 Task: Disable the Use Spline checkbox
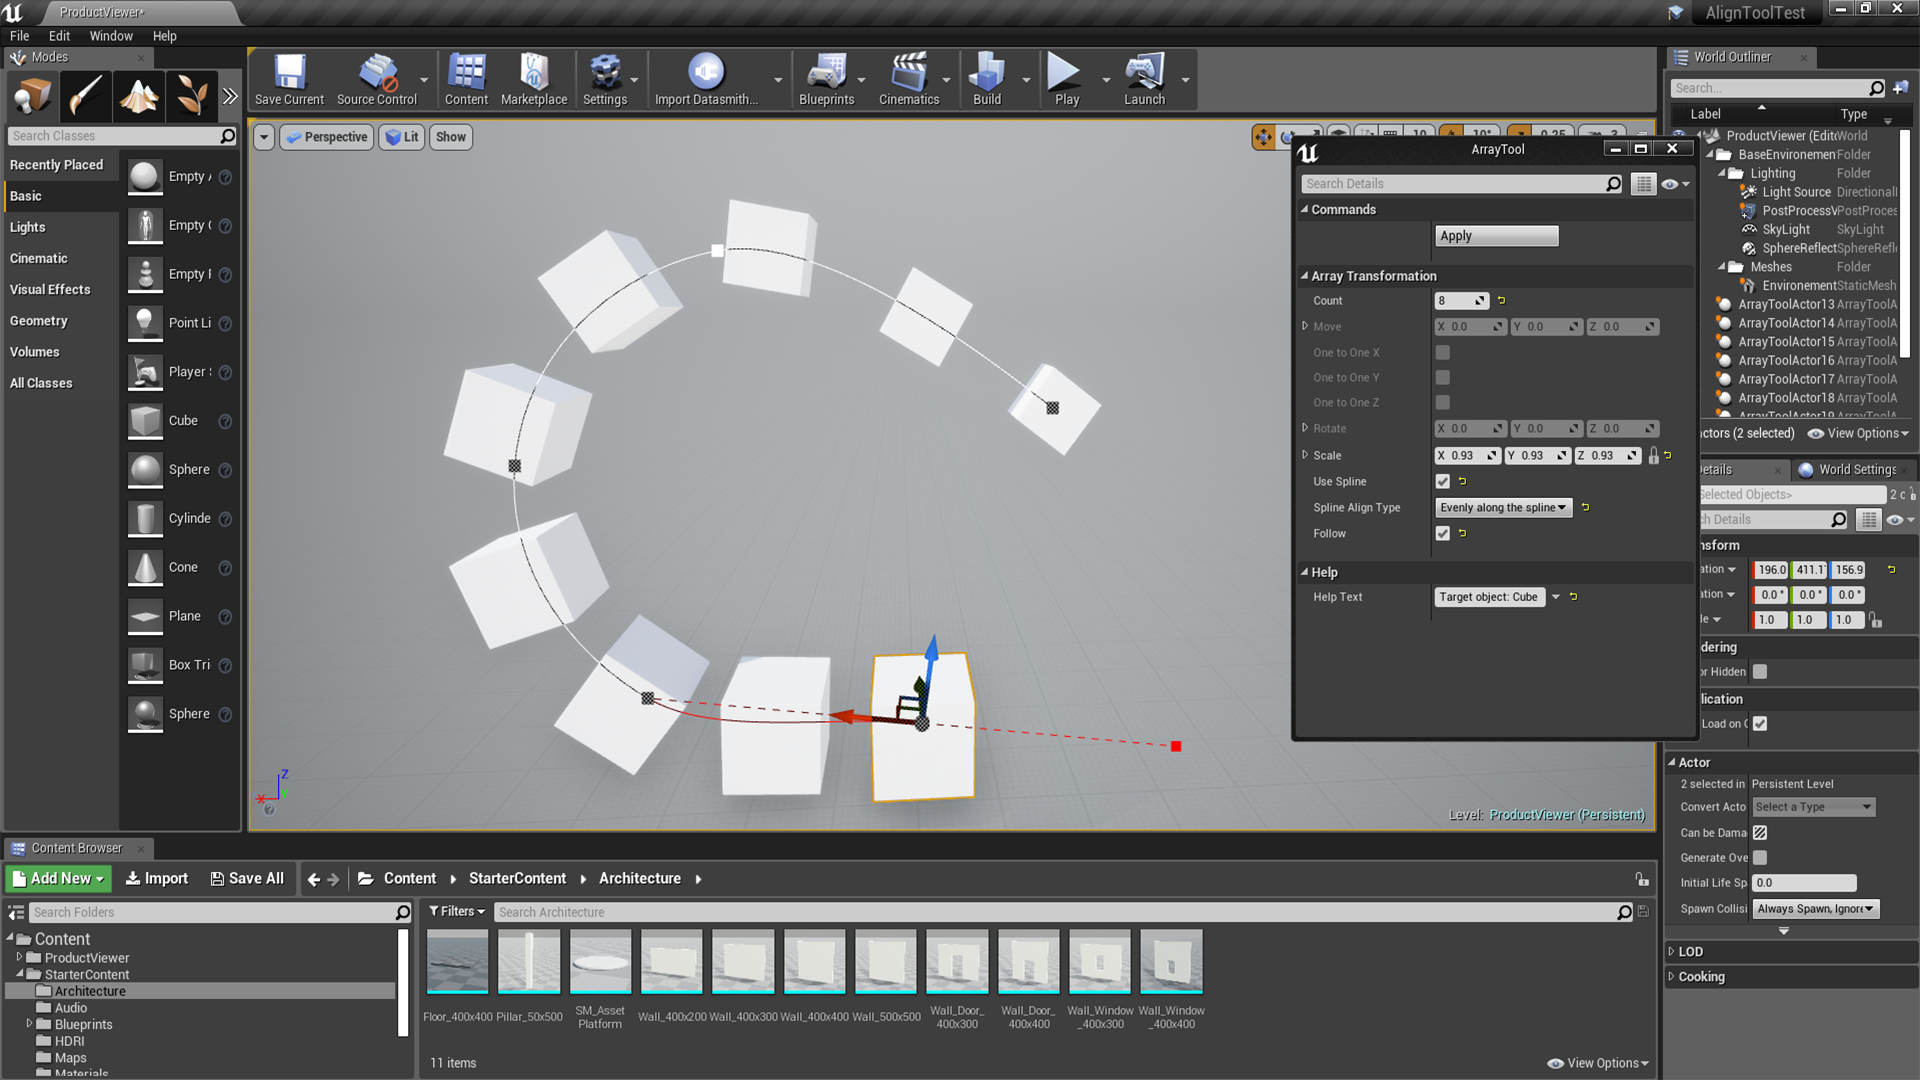pos(1442,481)
